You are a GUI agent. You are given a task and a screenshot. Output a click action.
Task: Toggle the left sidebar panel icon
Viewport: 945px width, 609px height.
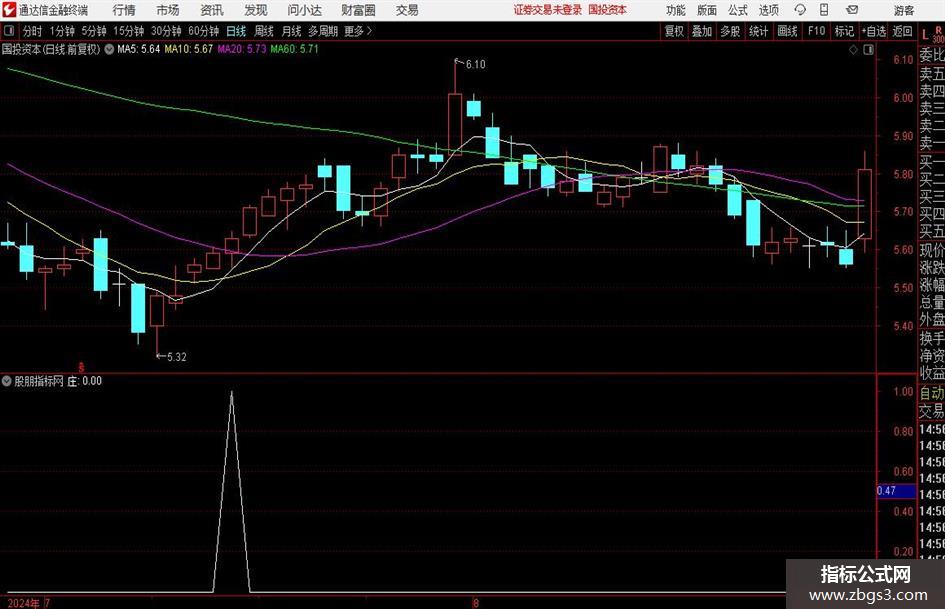click(9, 31)
